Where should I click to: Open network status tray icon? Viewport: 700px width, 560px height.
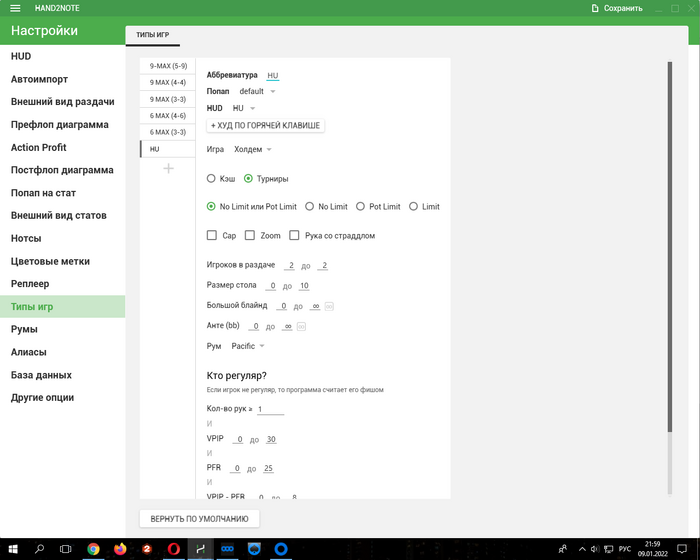click(608, 549)
